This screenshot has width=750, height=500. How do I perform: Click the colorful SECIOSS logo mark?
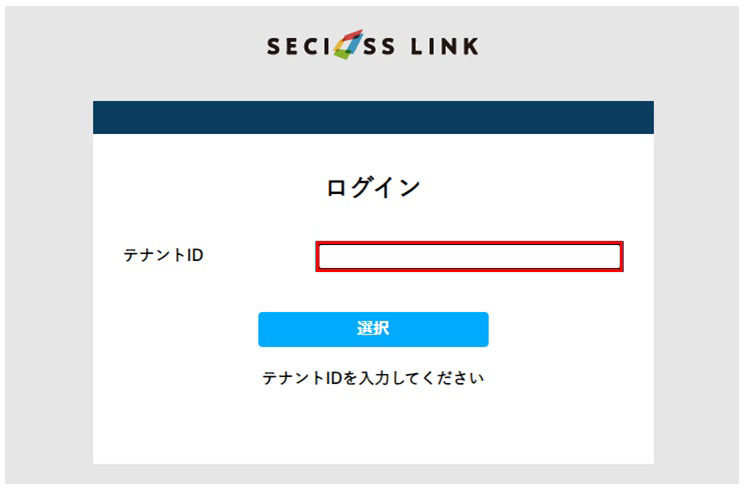pyautogui.click(x=348, y=44)
